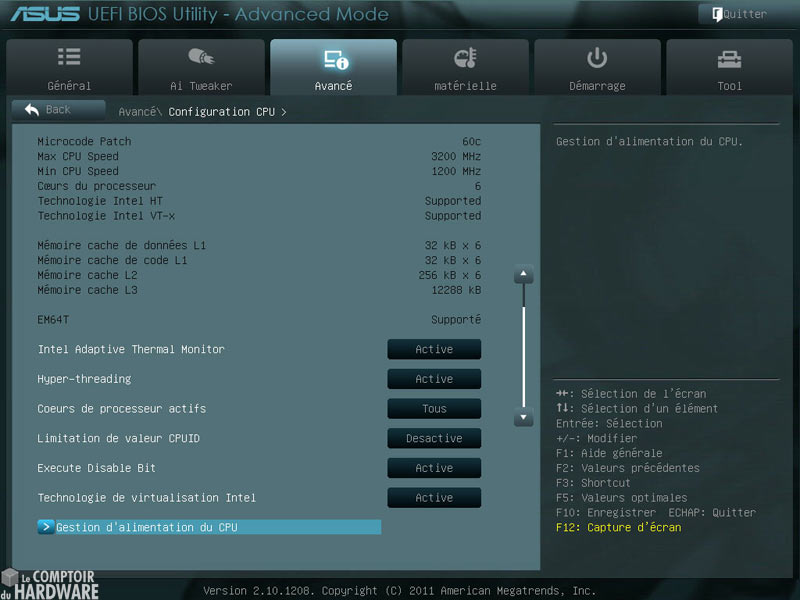
Task: Open Surveillance matérielle fan icon
Action: (465, 57)
